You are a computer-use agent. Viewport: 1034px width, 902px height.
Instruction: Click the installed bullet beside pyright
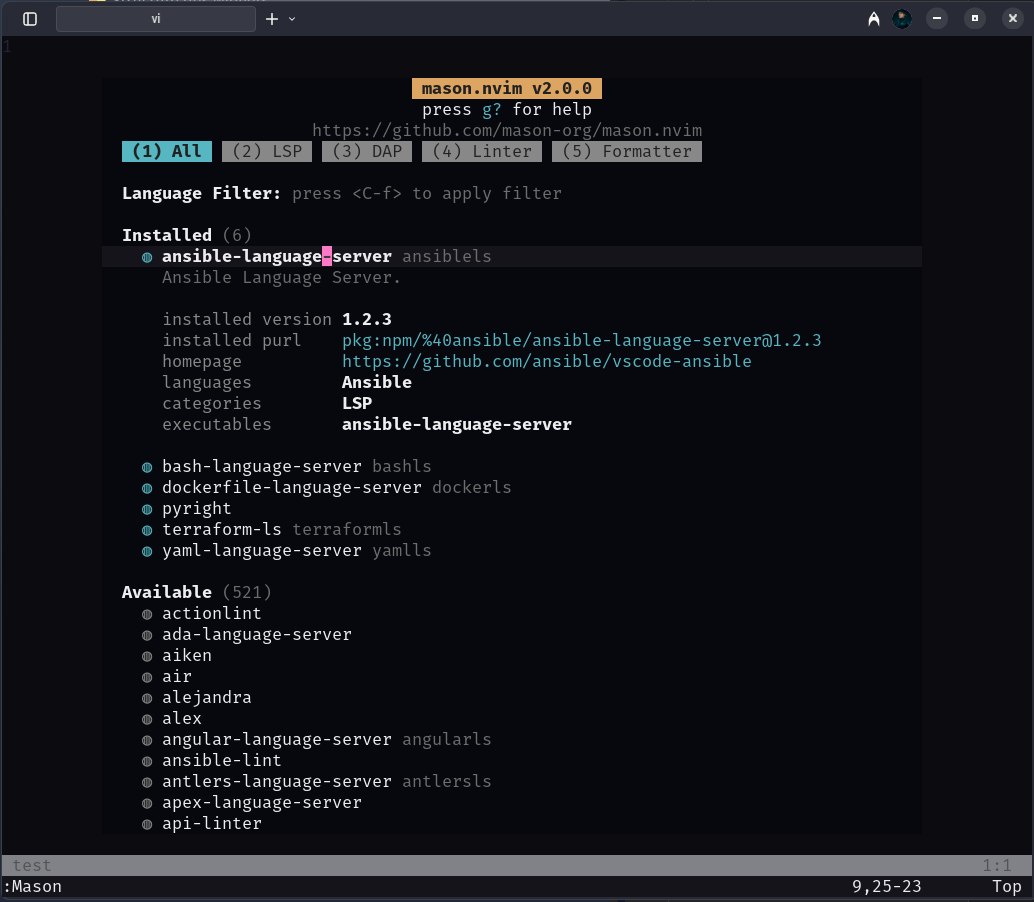[147, 509]
